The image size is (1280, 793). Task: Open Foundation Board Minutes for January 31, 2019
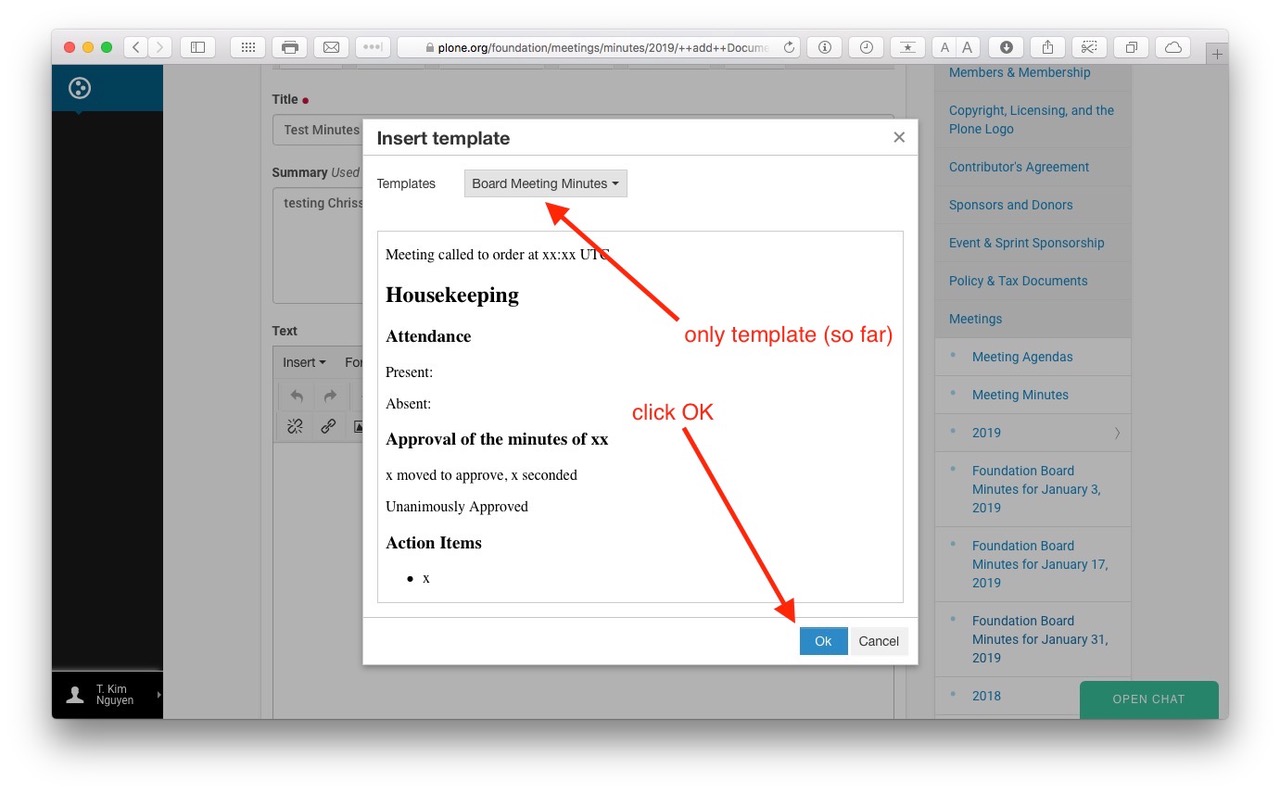(1040, 639)
